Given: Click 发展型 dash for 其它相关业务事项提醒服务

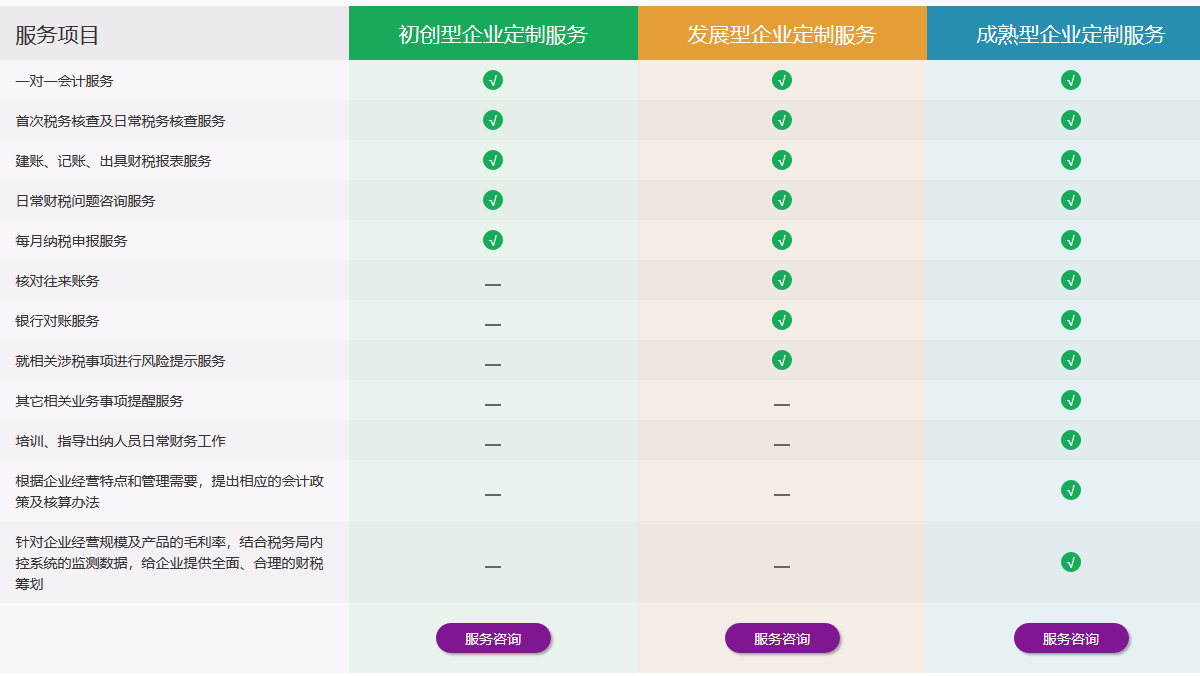Looking at the screenshot, I should click(782, 405).
